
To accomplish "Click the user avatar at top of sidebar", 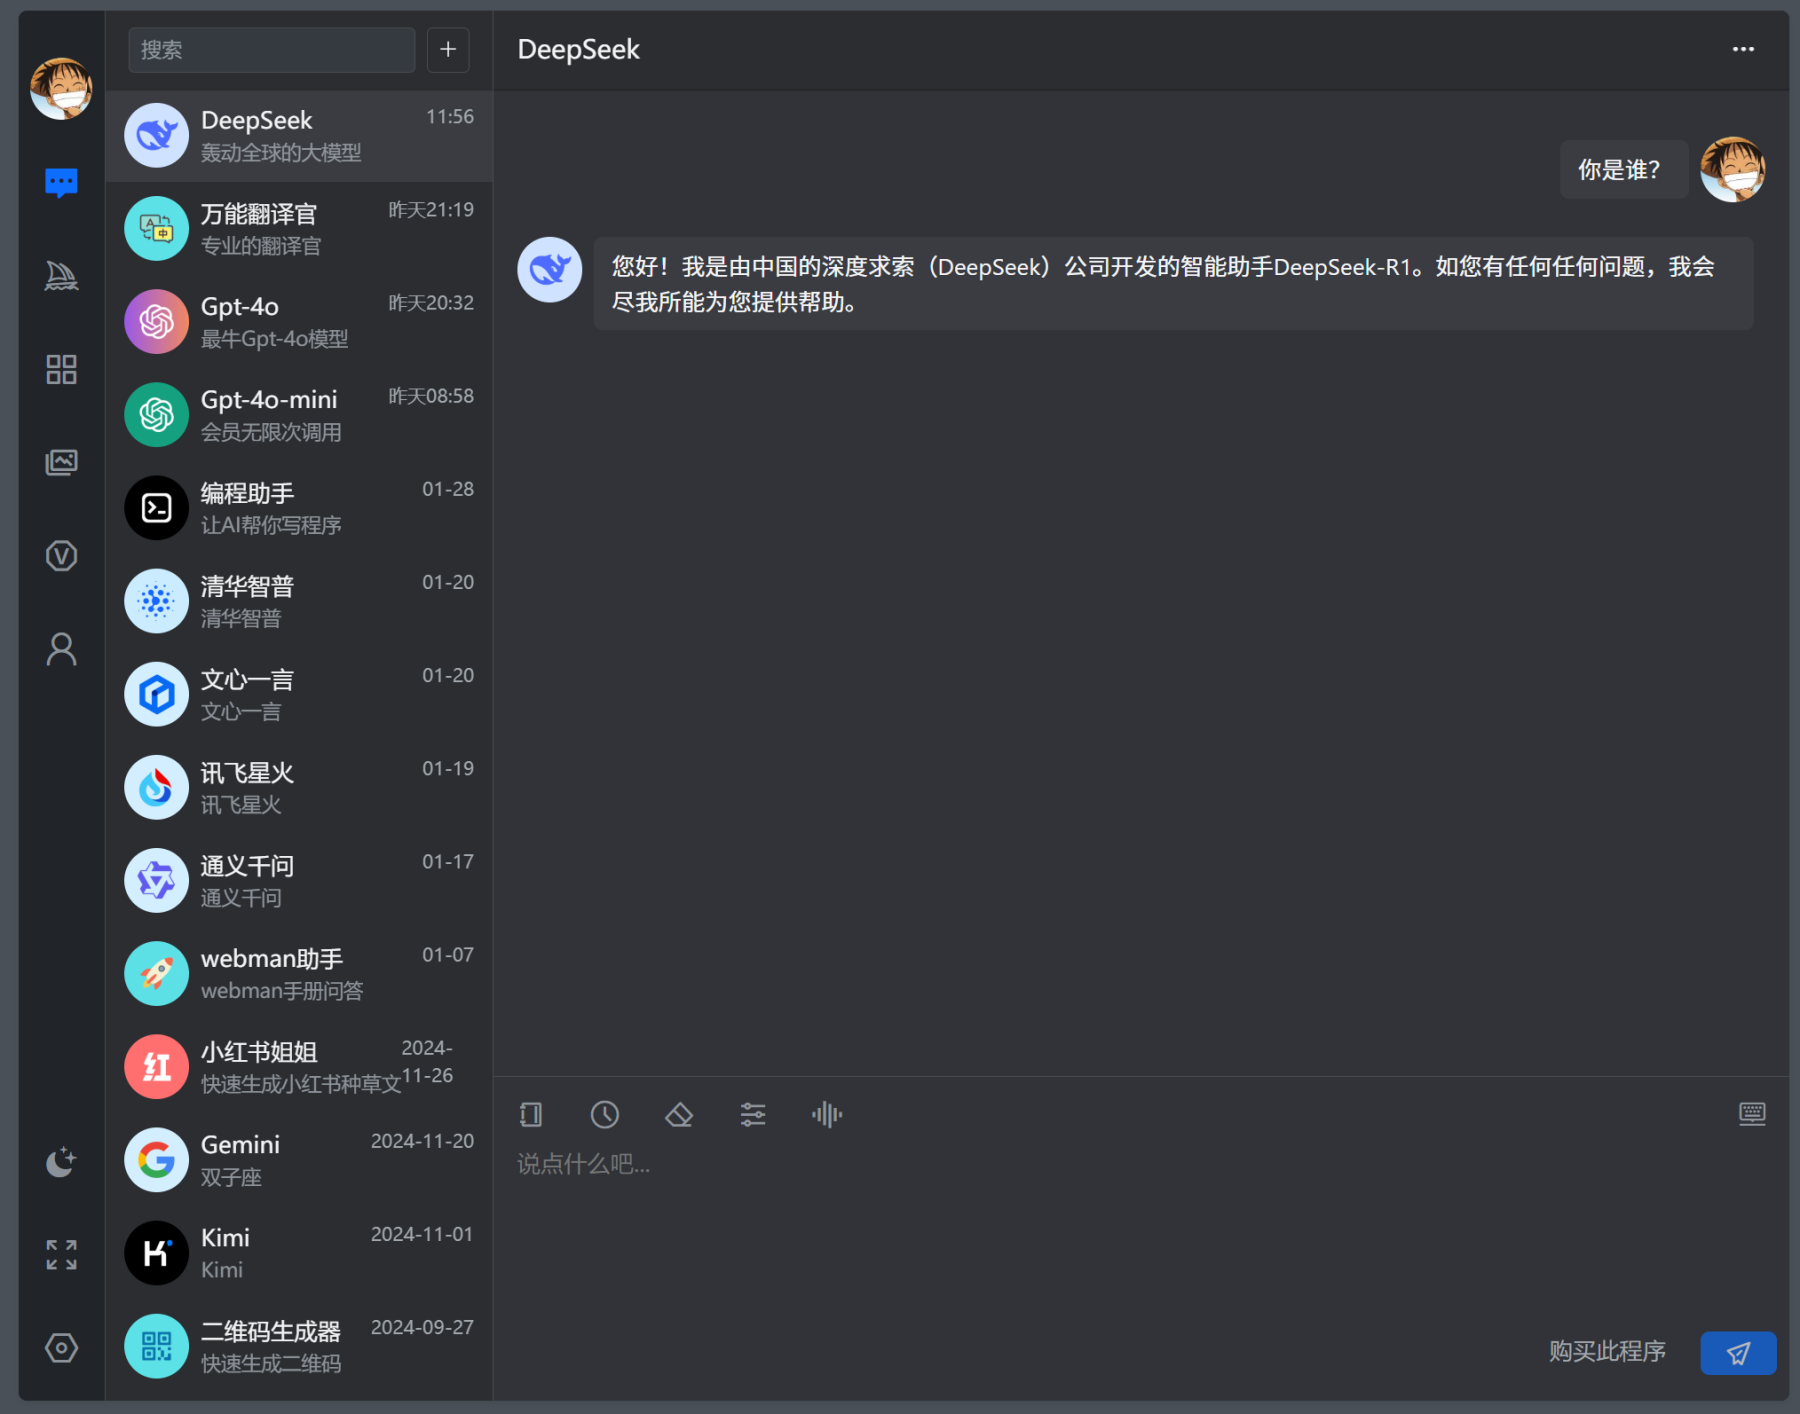I will (x=61, y=88).
